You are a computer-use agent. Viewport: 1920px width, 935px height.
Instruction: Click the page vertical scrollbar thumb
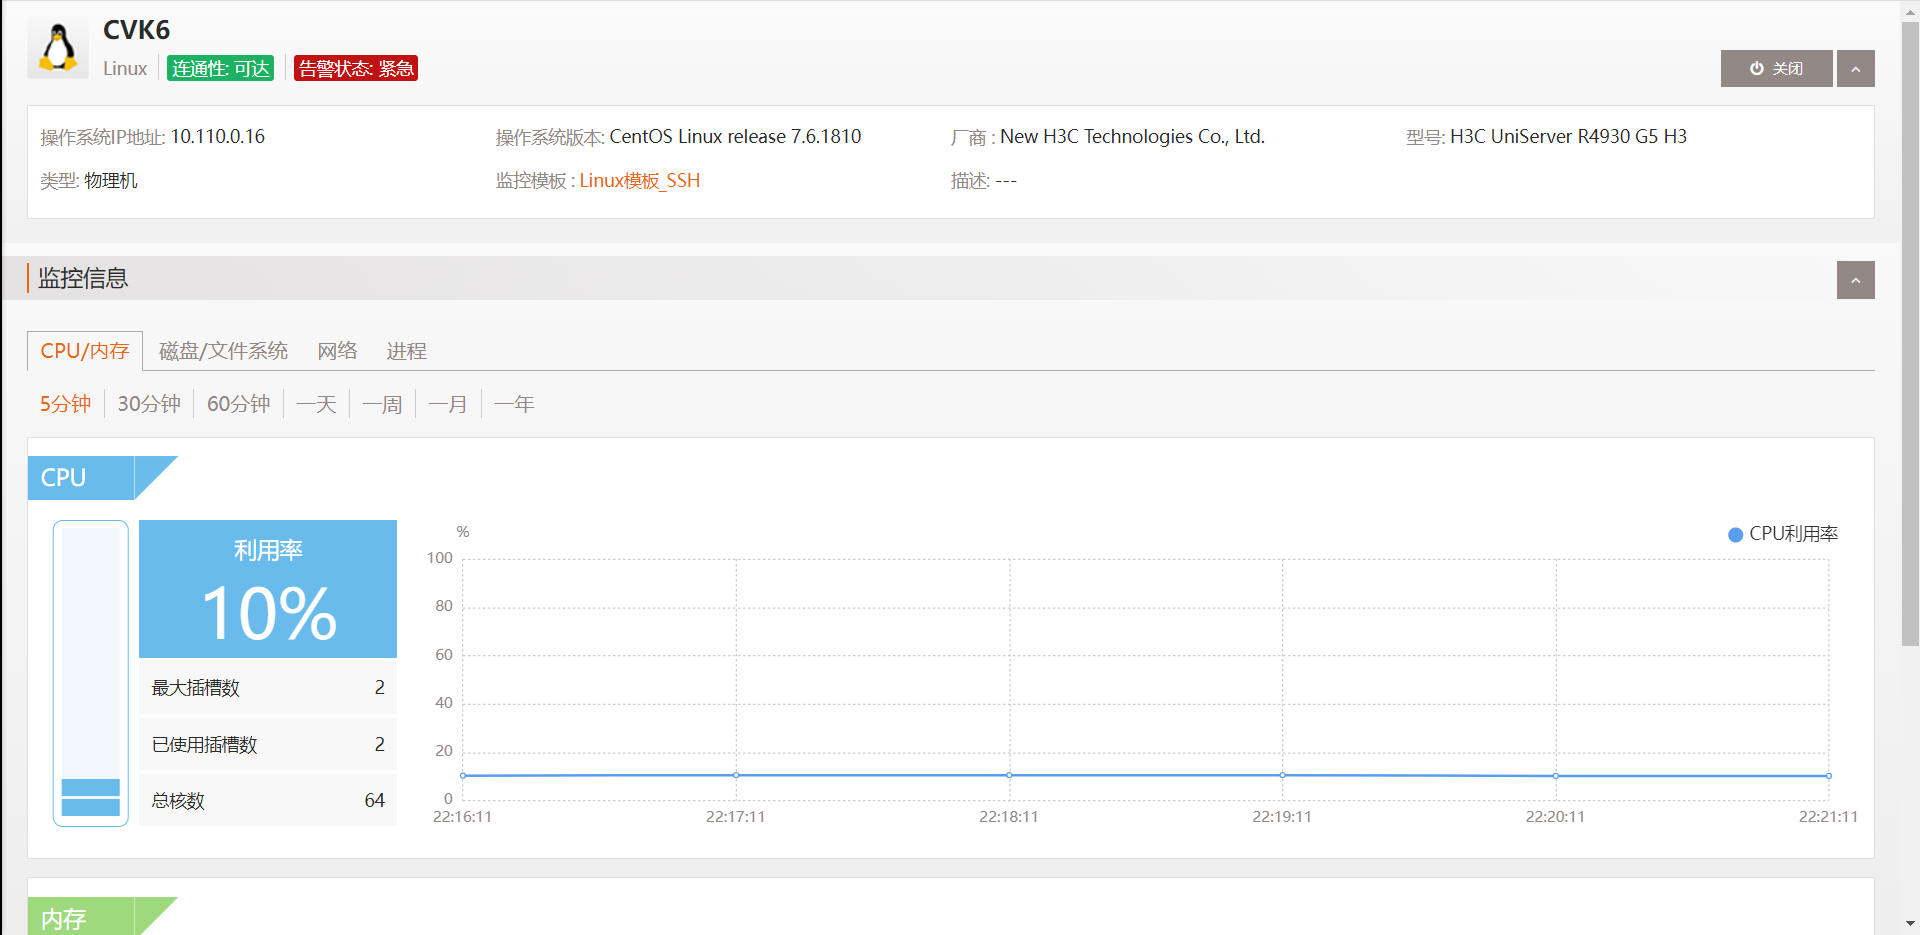(x=1910, y=330)
